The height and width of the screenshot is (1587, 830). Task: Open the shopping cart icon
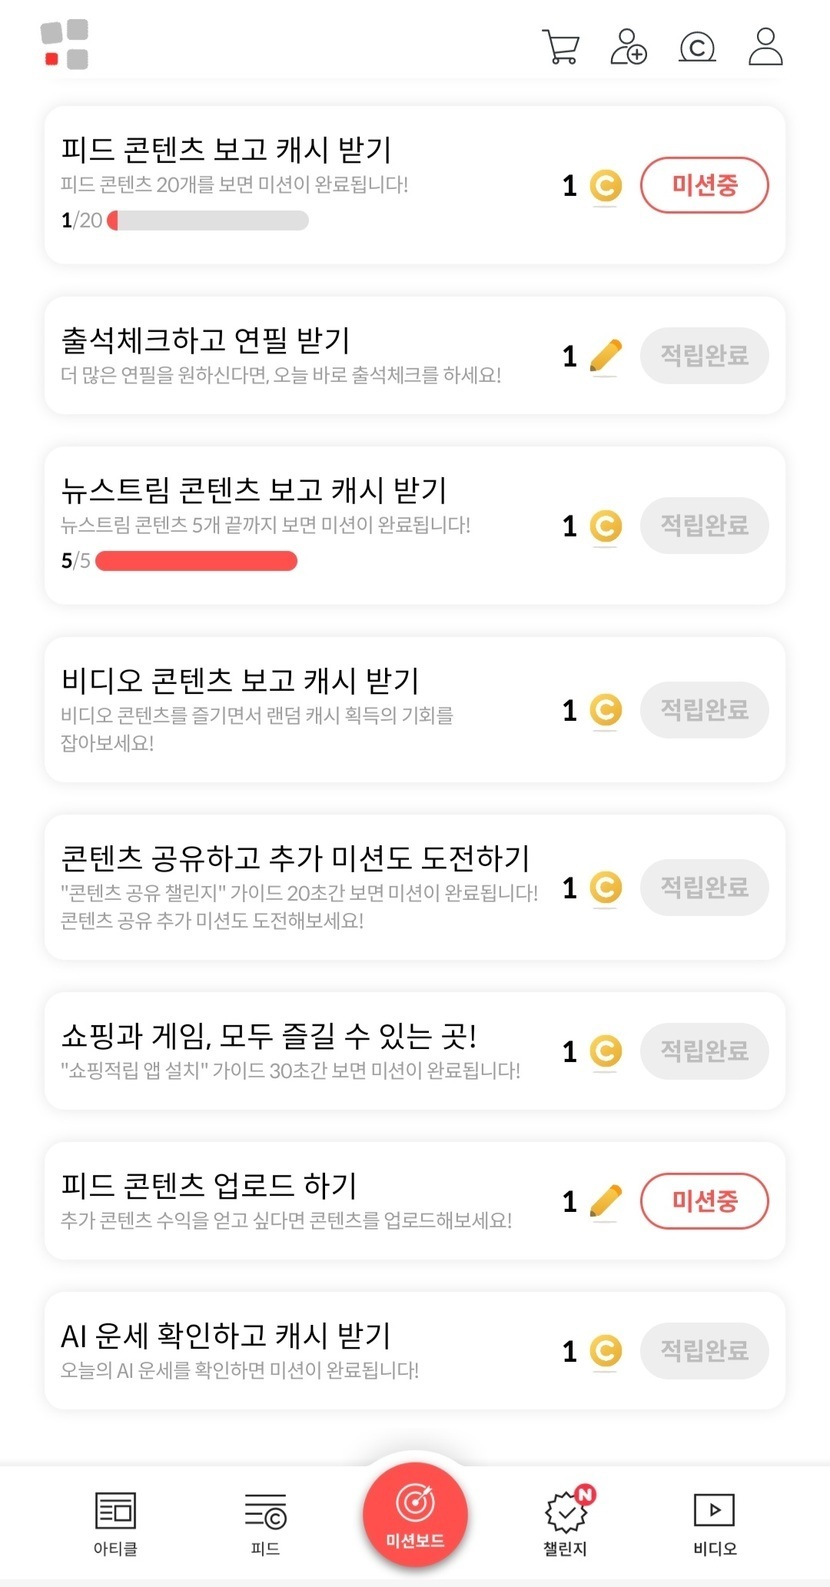[x=560, y=47]
